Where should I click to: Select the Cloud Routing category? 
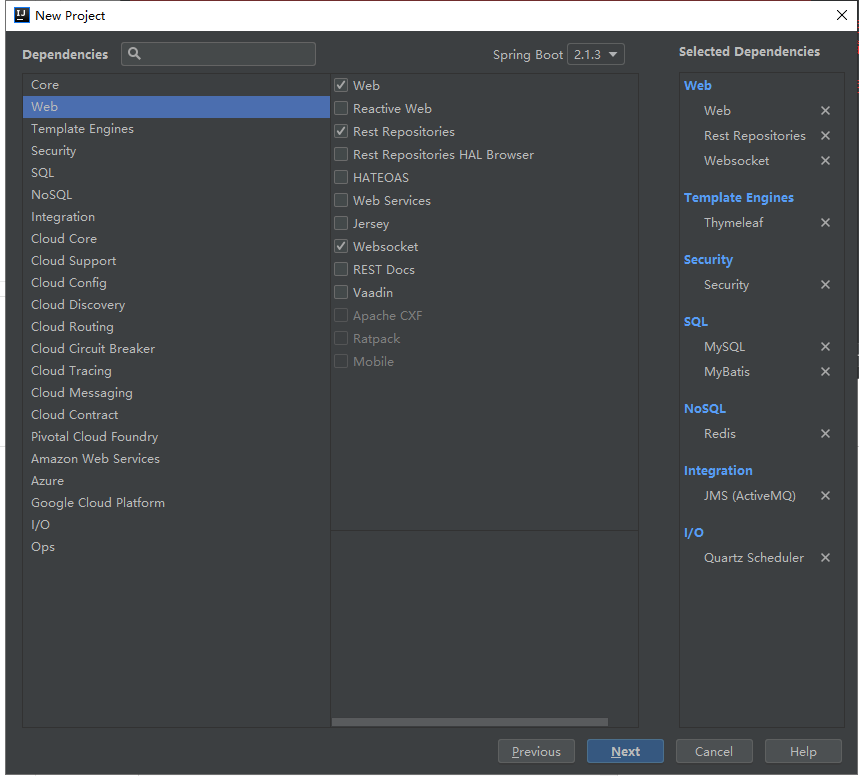click(x=176, y=327)
